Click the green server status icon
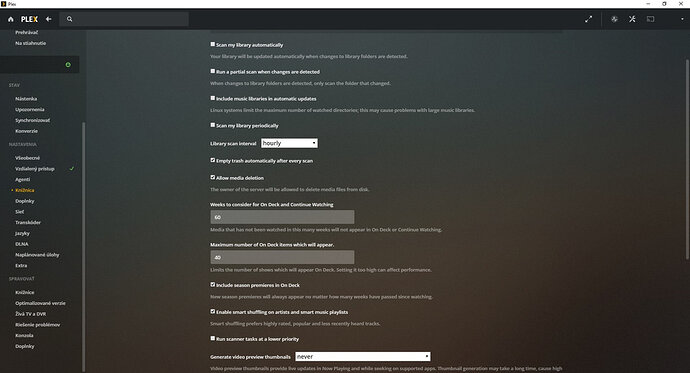The height and width of the screenshot is (373, 690). point(68,65)
